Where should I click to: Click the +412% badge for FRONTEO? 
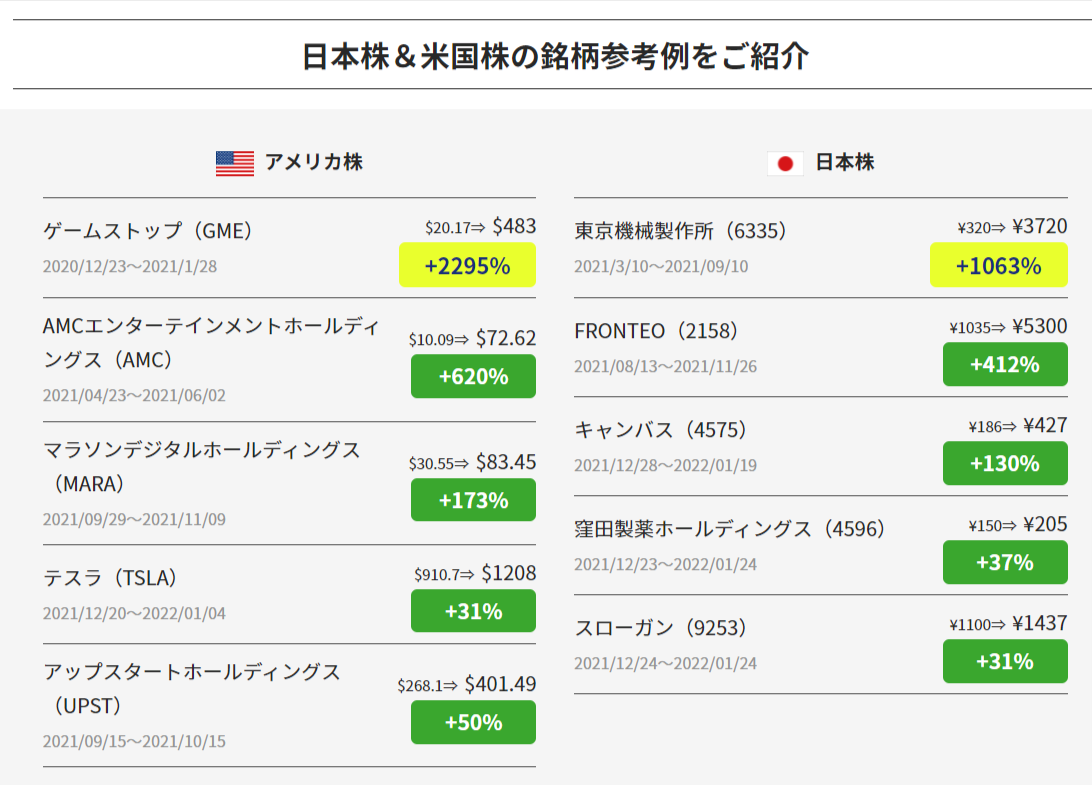[1005, 364]
